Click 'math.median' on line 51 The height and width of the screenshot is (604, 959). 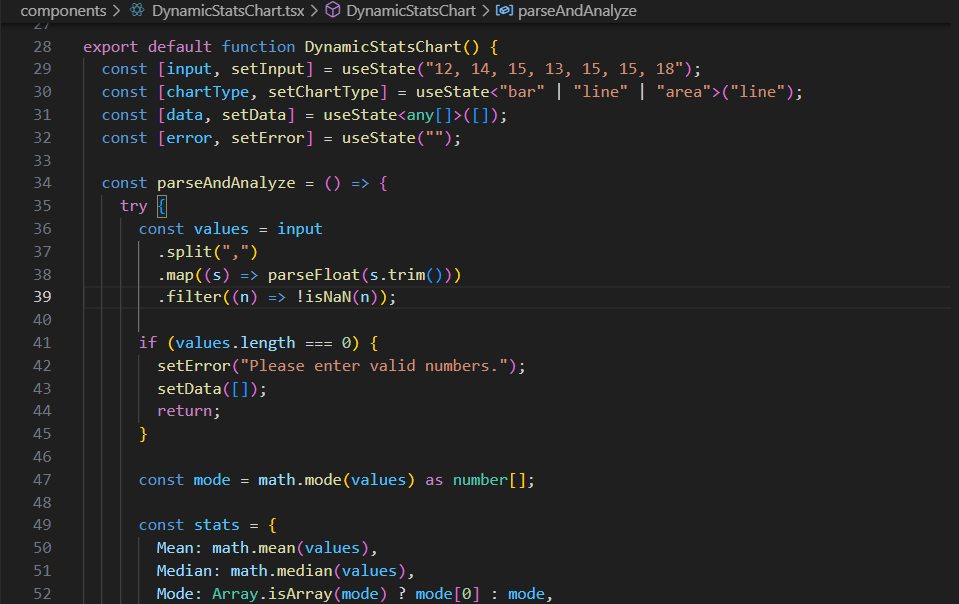(x=281, y=571)
